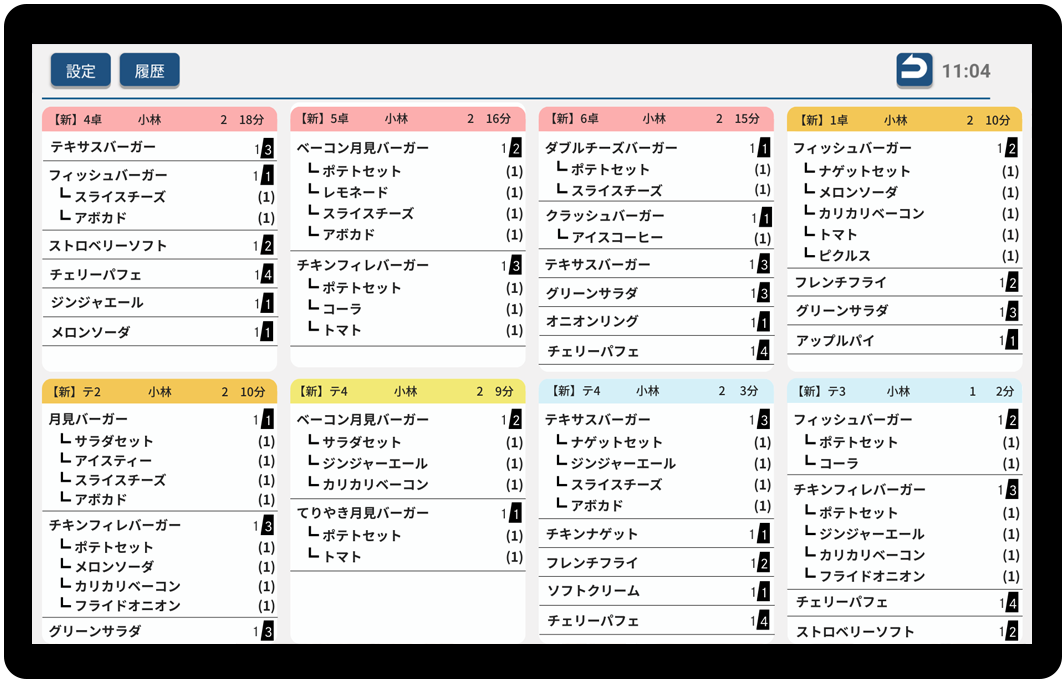Tap the アイスコーヒー option row
This screenshot has height=682, width=1064.
656,238
